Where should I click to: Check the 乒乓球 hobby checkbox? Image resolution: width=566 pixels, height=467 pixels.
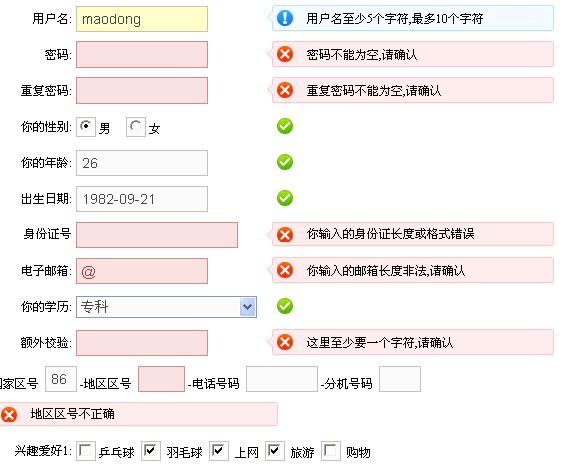[86, 450]
